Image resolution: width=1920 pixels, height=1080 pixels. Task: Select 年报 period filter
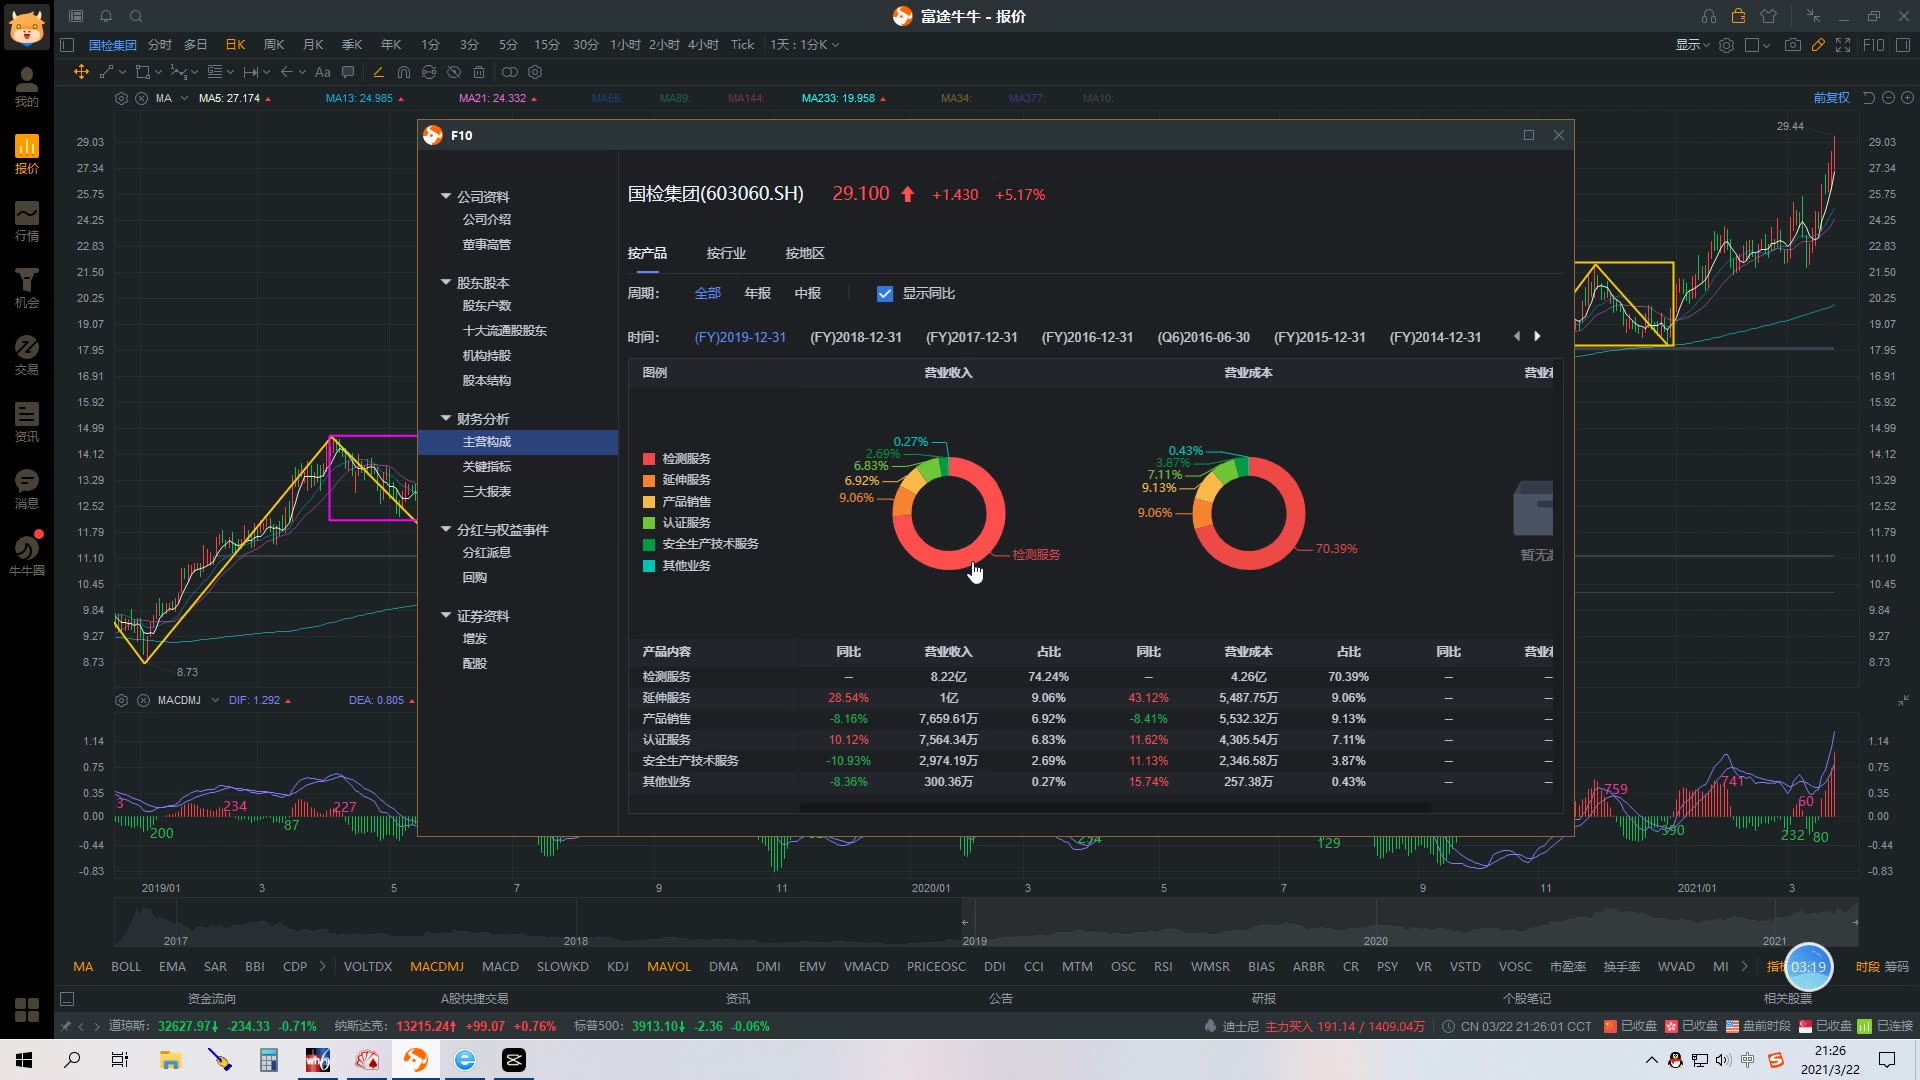758,294
